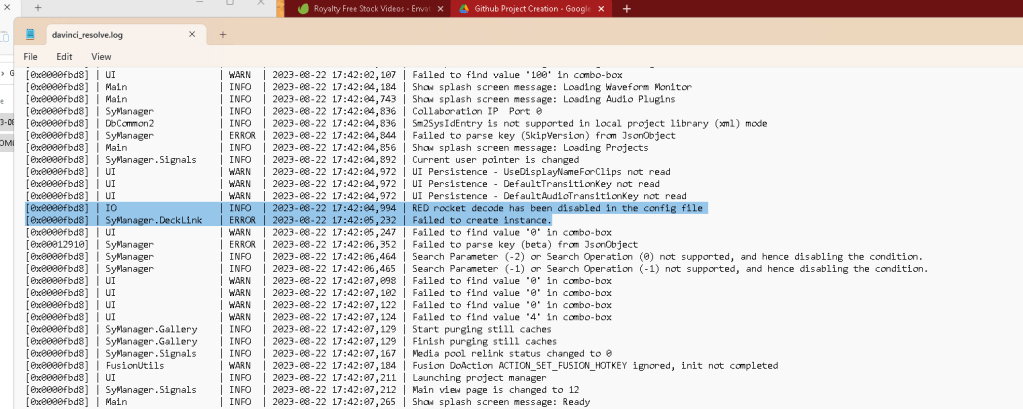Viewport: 1023px width, 409px height.
Task: Click 'Search Parameter (-1)' message line
Action: [670, 269]
